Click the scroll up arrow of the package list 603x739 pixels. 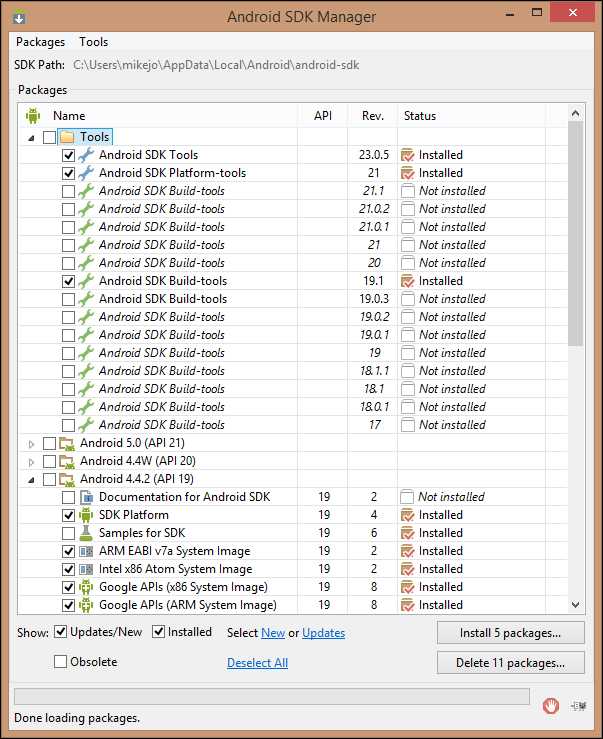click(x=575, y=113)
